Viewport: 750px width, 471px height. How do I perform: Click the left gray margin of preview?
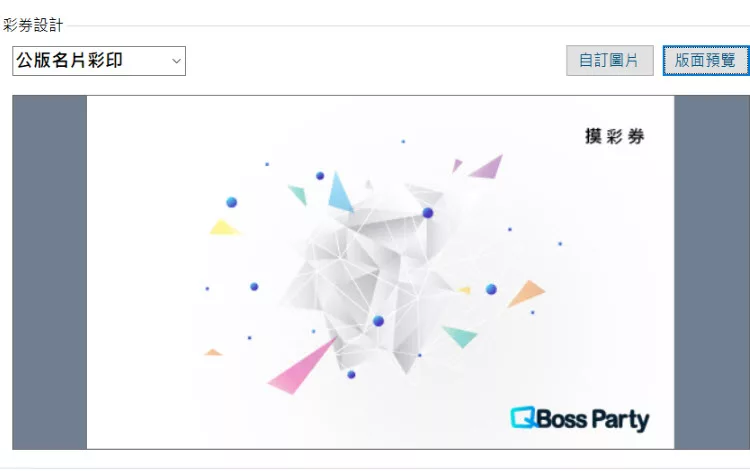(50, 272)
